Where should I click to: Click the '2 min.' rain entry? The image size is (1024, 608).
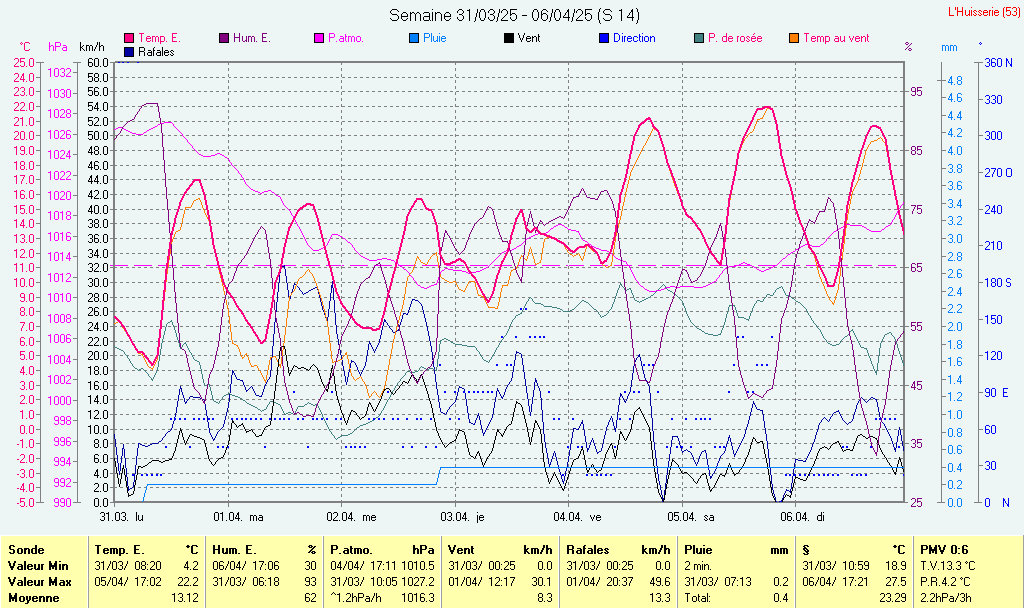tap(698, 566)
